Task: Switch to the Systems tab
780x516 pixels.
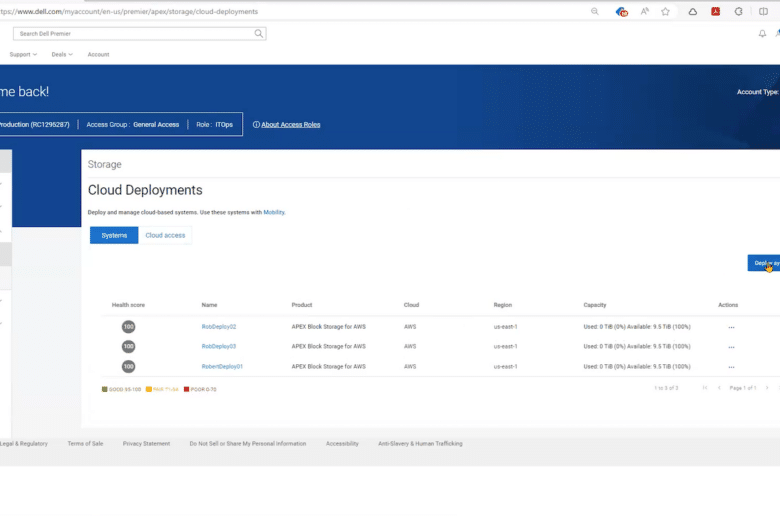Action: 114,235
